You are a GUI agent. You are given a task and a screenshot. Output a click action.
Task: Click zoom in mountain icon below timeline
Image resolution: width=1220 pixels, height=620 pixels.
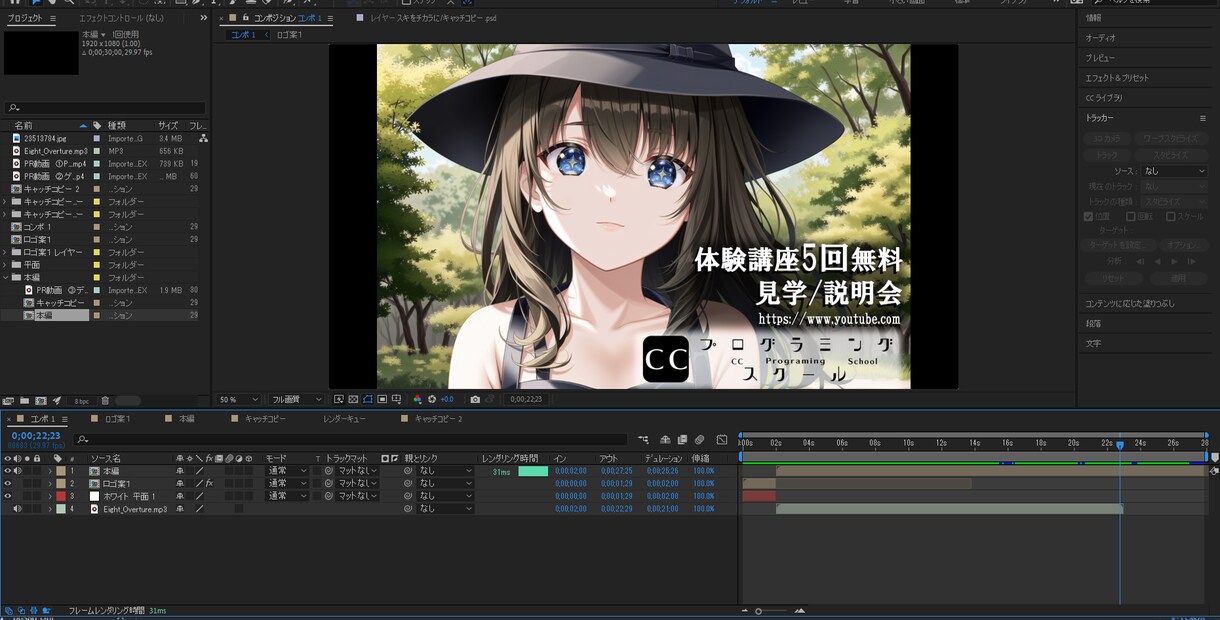(799, 610)
